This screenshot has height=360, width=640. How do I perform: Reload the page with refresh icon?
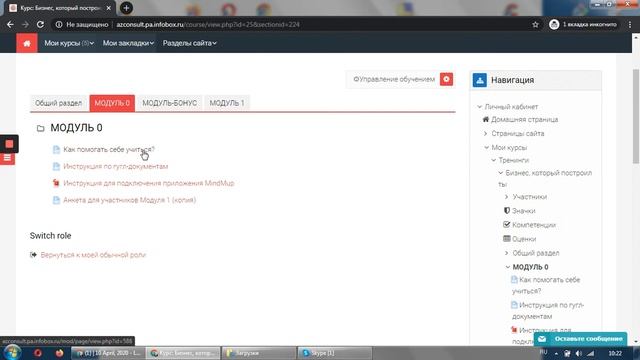pyautogui.click(x=40, y=24)
